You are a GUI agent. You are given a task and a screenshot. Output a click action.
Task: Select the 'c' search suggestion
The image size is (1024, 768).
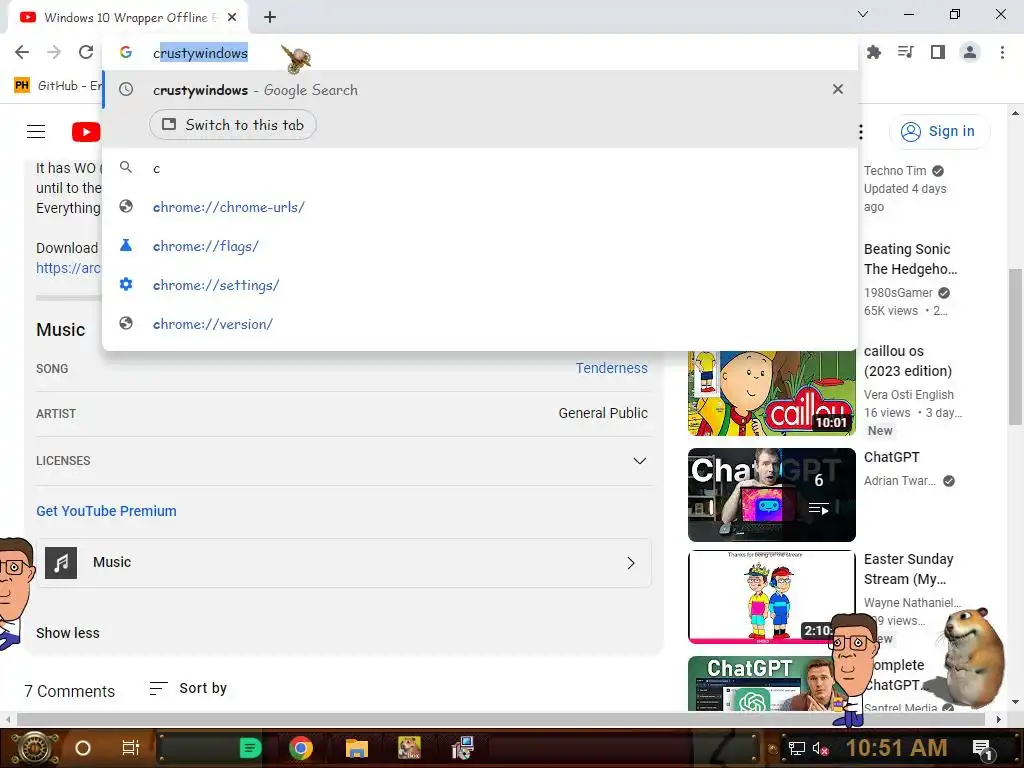(480, 168)
